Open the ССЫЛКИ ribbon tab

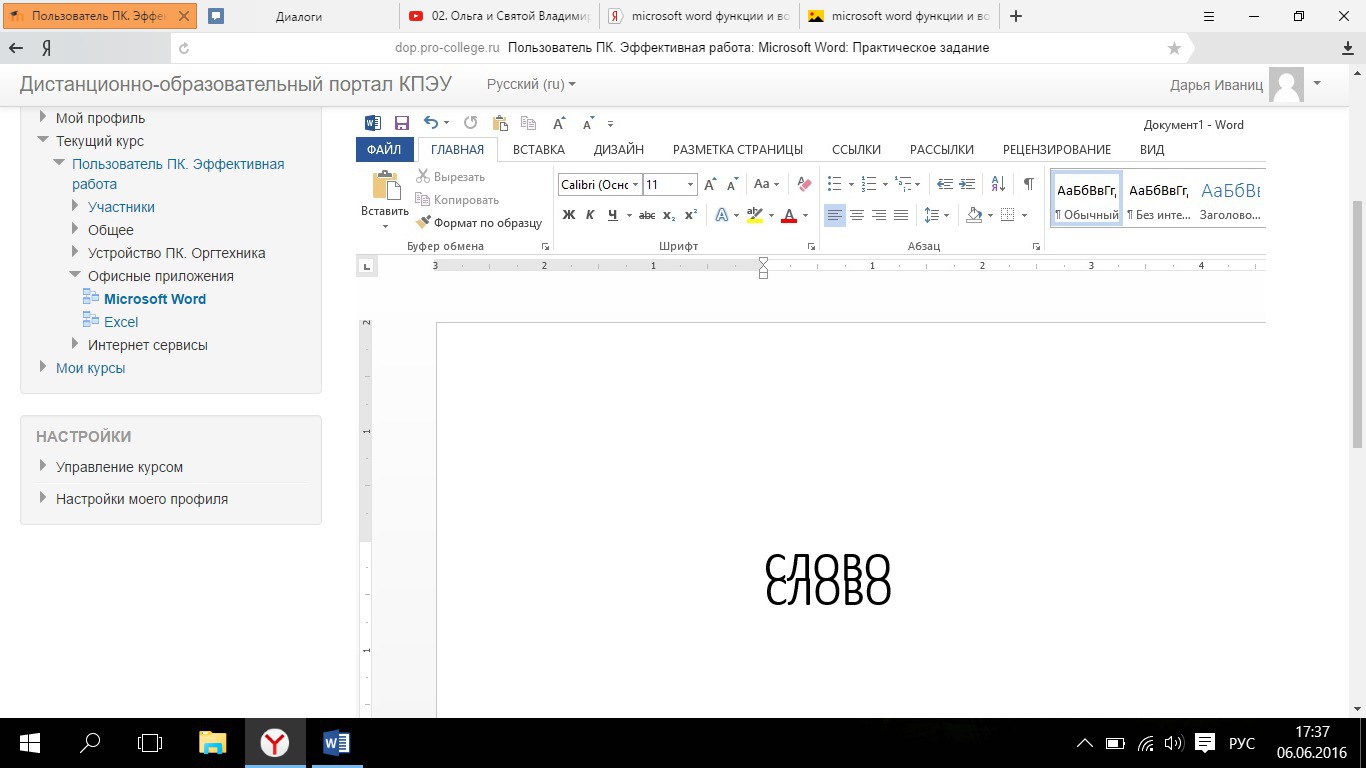(856, 150)
